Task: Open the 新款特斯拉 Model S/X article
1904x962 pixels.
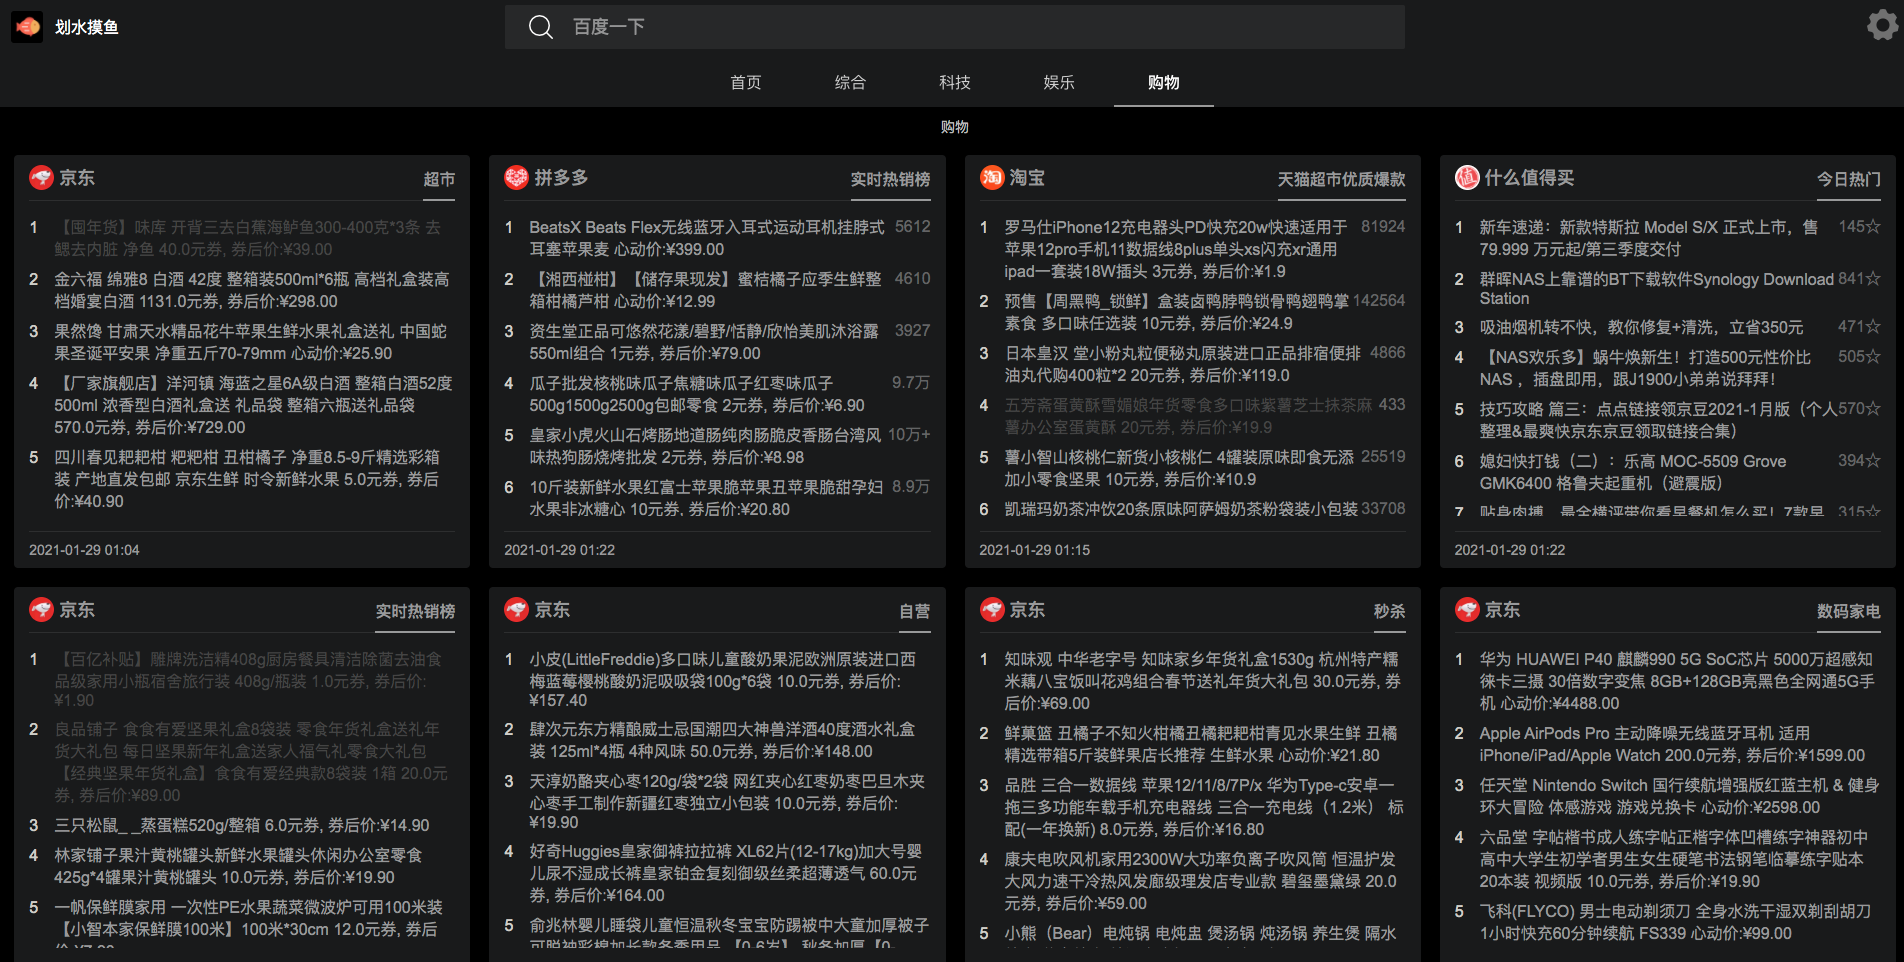Action: (1649, 238)
